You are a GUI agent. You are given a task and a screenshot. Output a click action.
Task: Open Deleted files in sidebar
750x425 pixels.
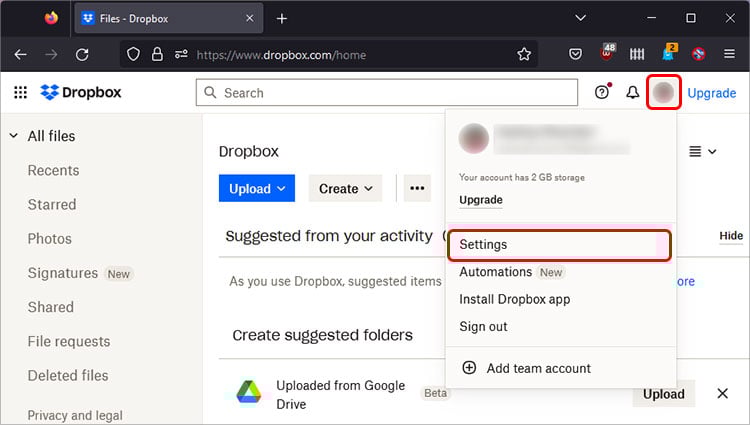[68, 376]
